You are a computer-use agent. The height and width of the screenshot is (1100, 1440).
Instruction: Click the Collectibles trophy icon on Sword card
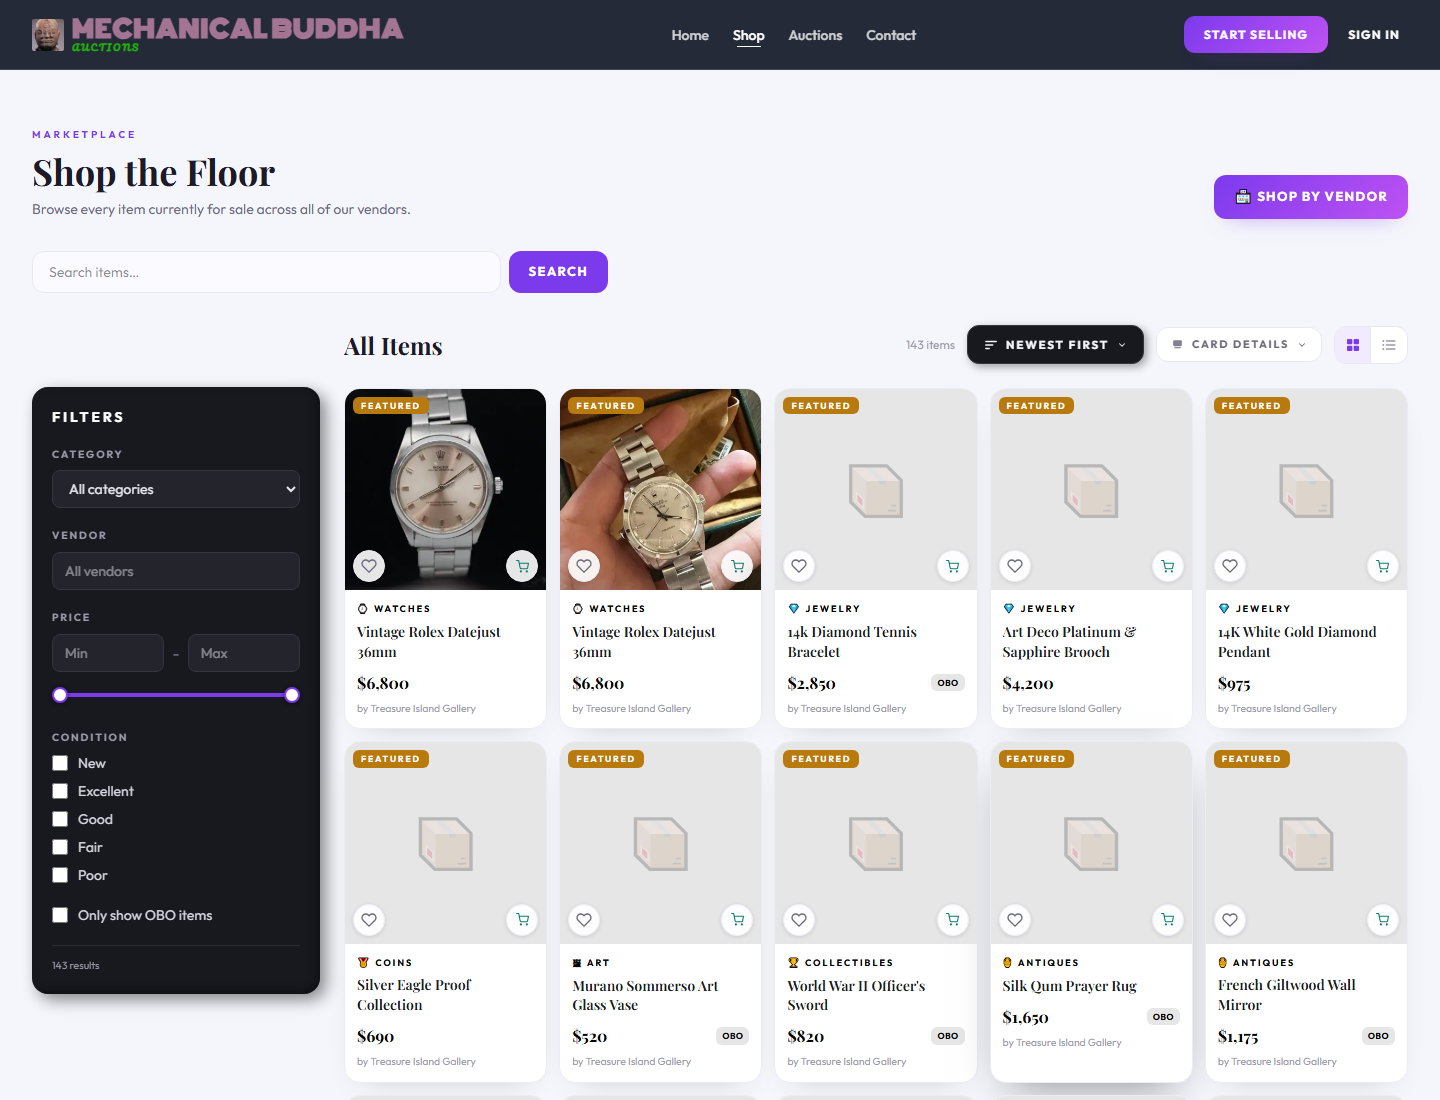[x=793, y=963]
